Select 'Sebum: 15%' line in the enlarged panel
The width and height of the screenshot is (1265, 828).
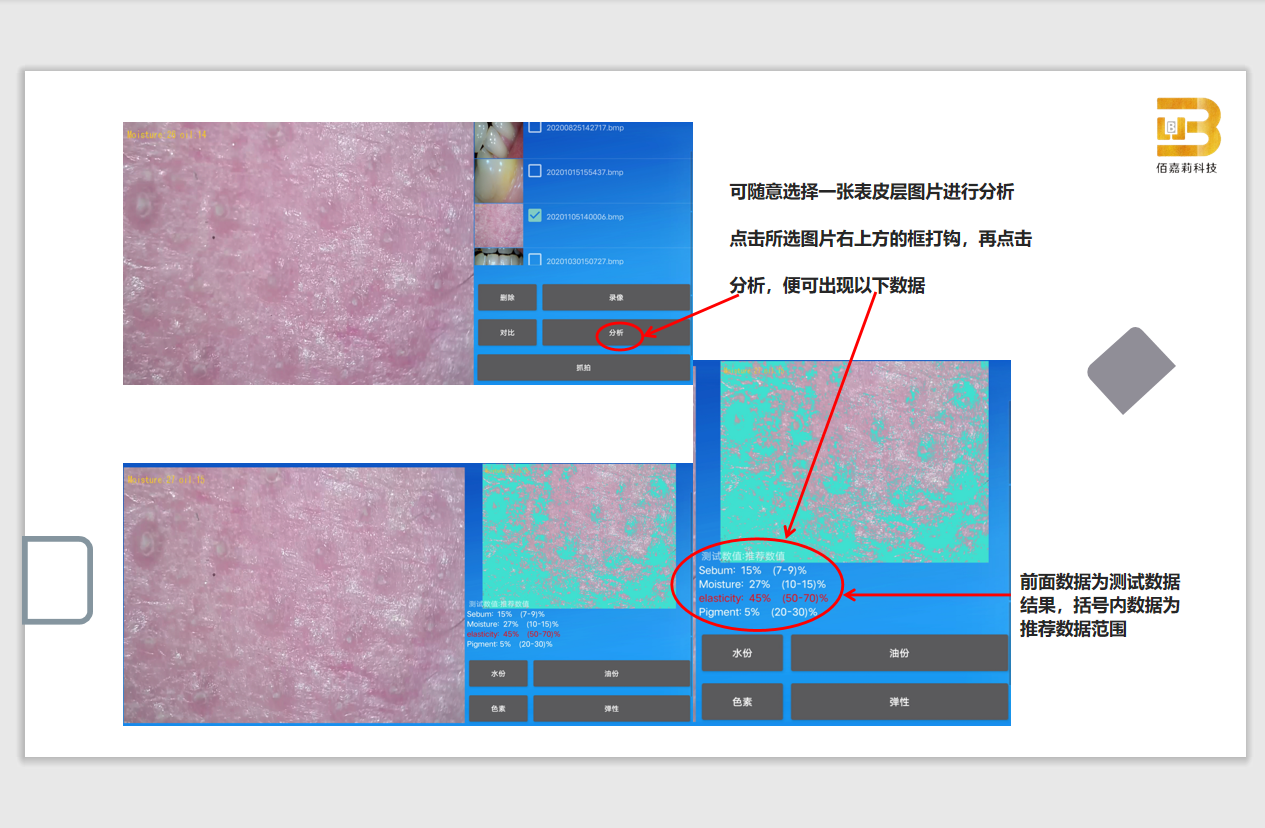[753, 570]
